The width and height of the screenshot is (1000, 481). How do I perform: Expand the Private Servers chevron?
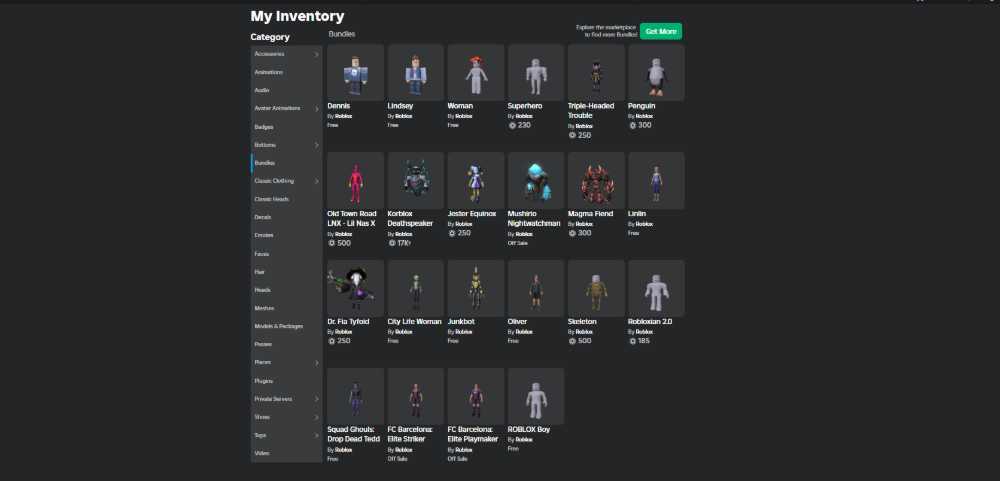click(316, 399)
